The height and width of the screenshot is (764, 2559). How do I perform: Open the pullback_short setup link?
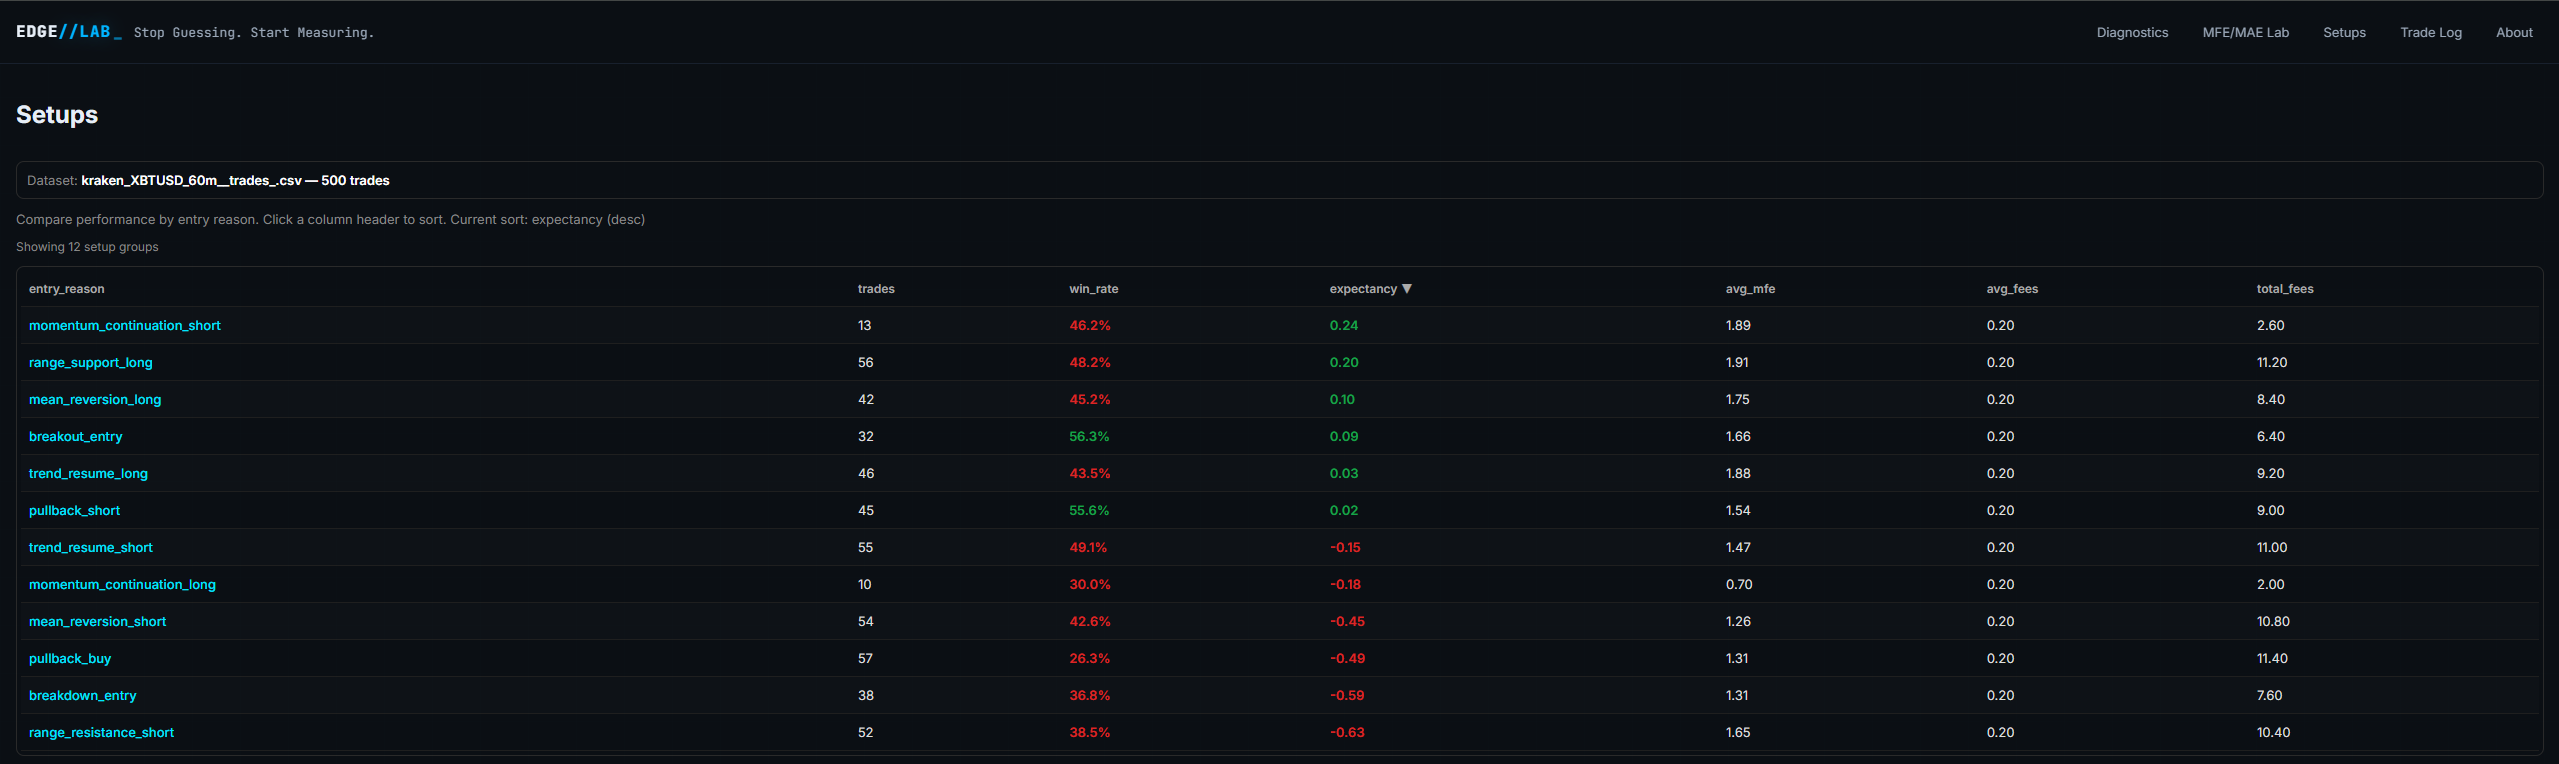tap(74, 511)
